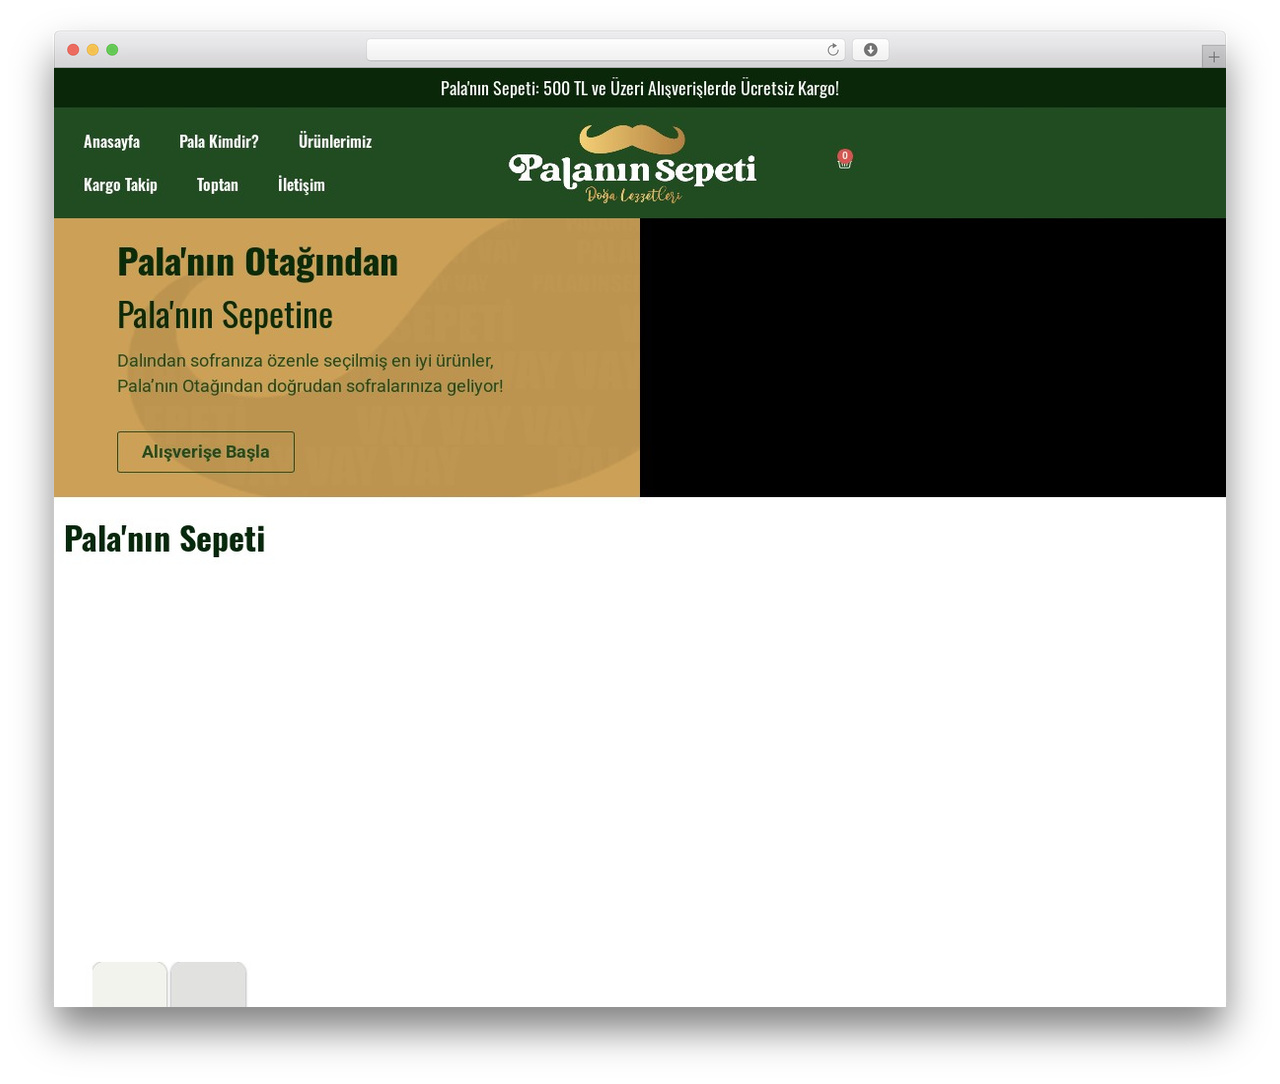Select Kargo Takip in navigation
Viewport: 1280px width, 1084px height.
tap(120, 185)
